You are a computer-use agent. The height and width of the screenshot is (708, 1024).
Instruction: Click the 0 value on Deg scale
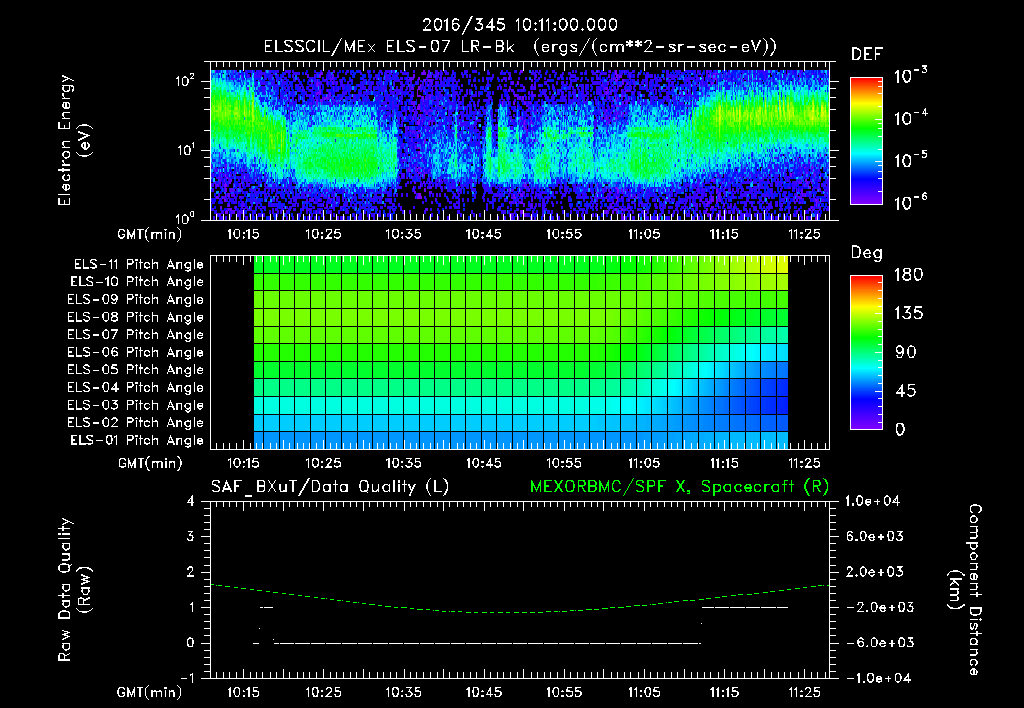900,430
